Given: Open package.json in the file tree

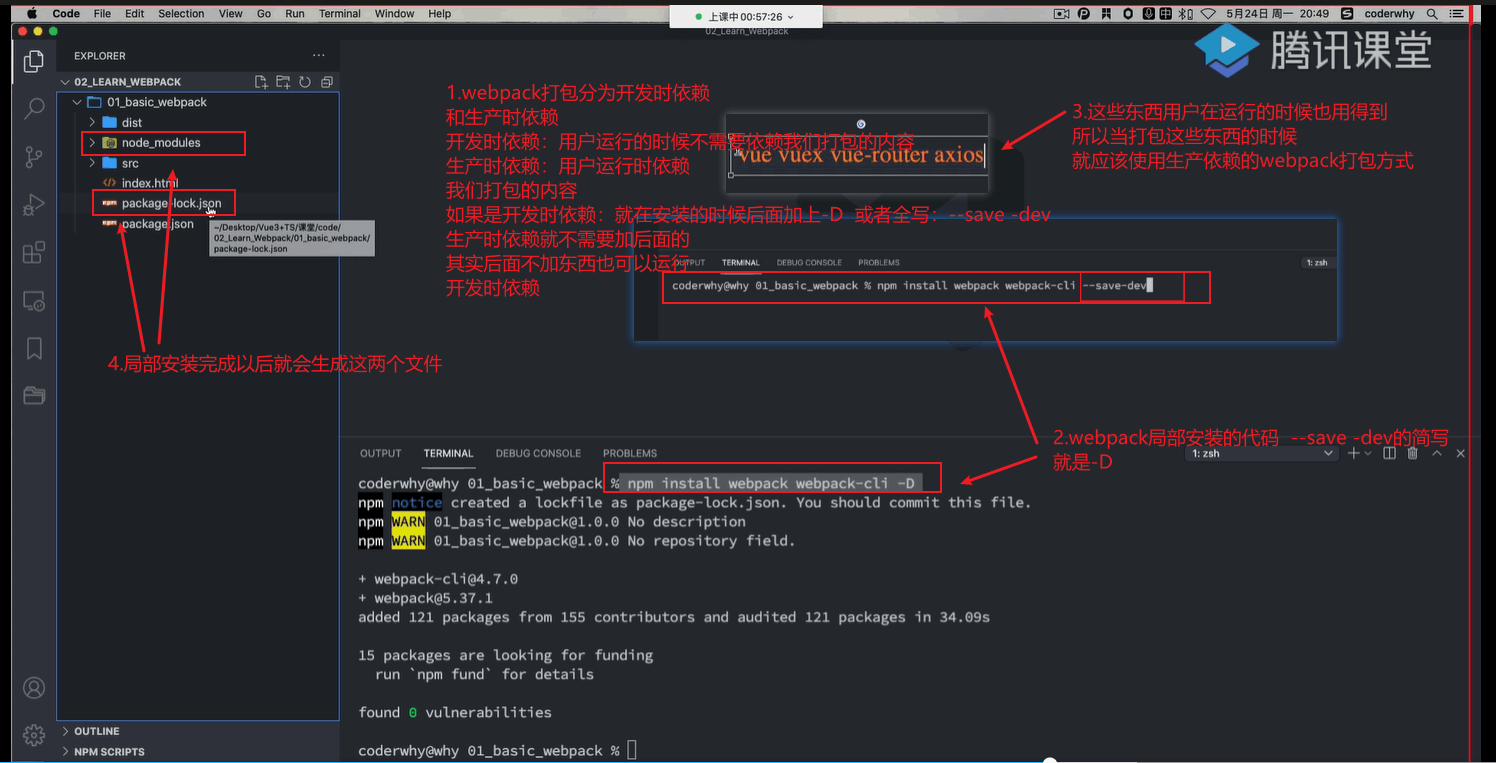Looking at the screenshot, I should 158,224.
